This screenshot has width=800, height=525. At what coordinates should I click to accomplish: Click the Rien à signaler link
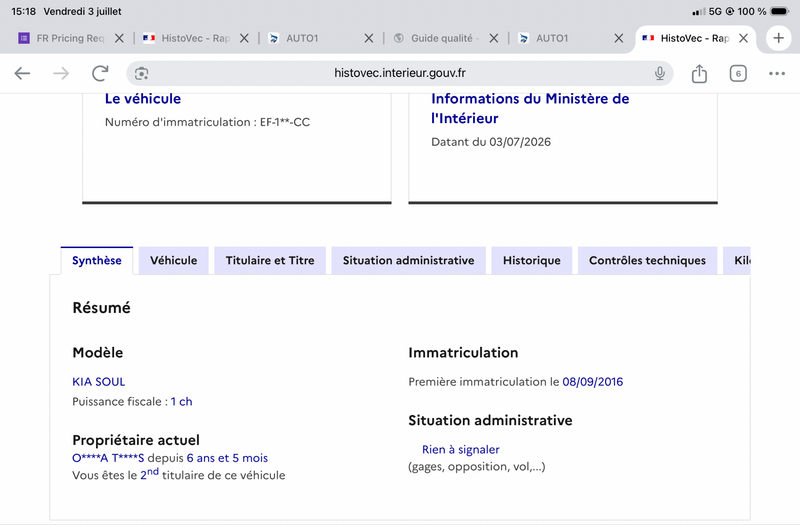tap(460, 449)
